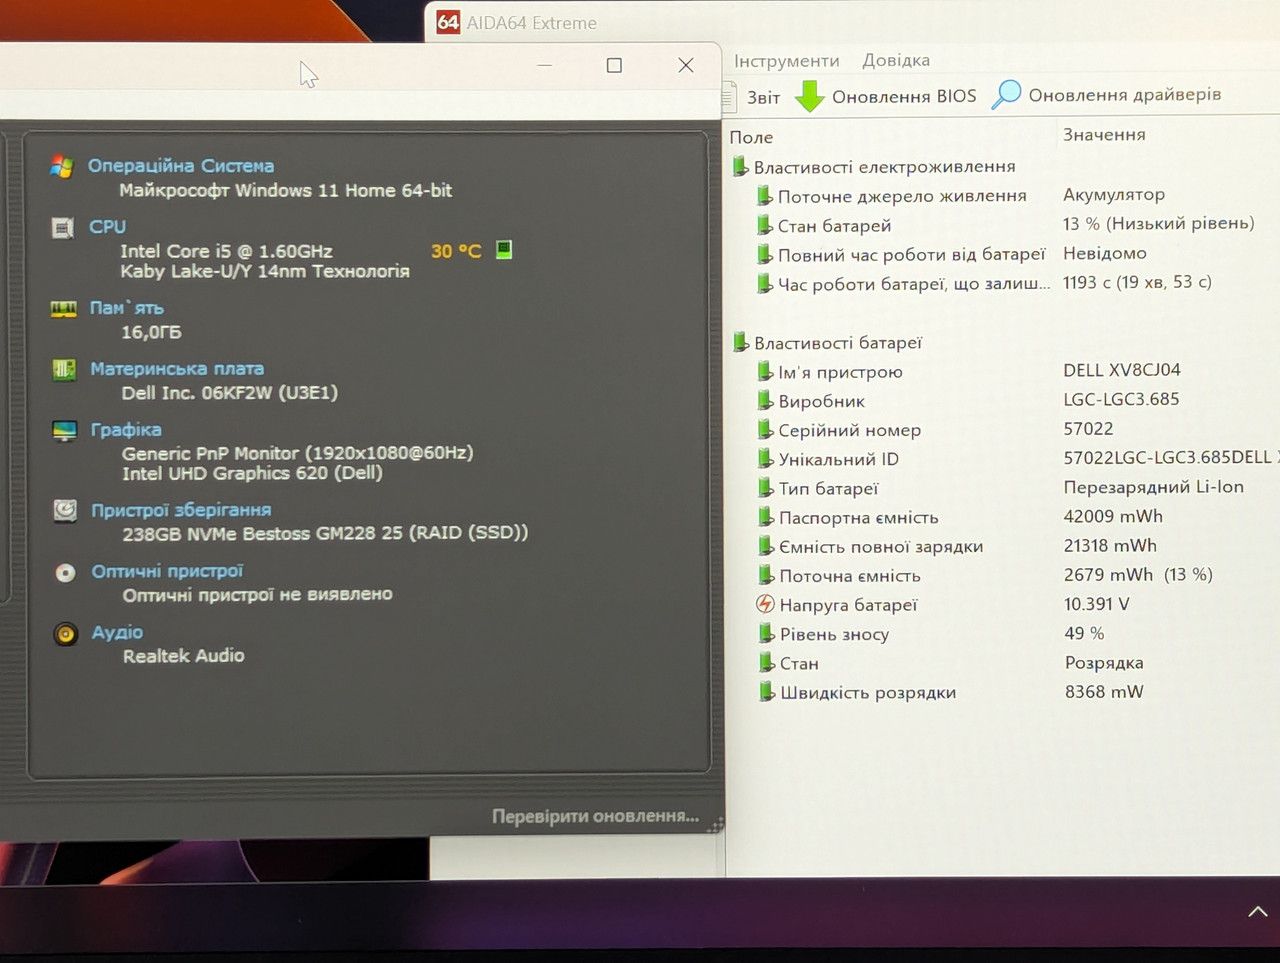This screenshot has height=963, width=1280.
Task: Select the Intel UHD Graphics 620 (Dell) line
Action: (252, 473)
